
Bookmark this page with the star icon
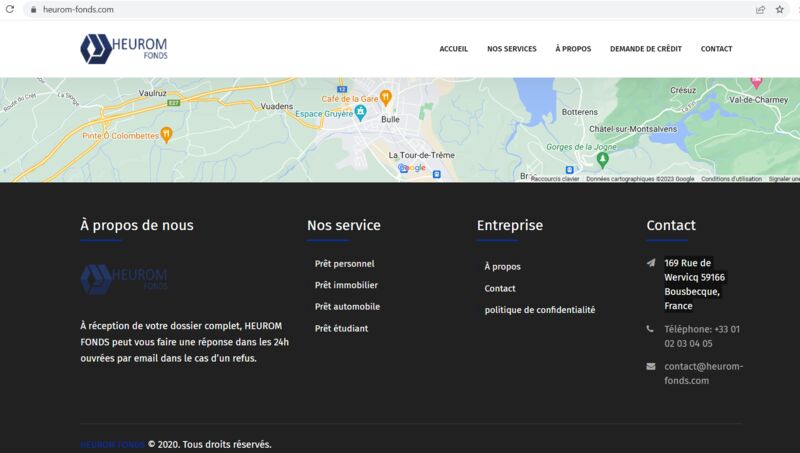[778, 9]
